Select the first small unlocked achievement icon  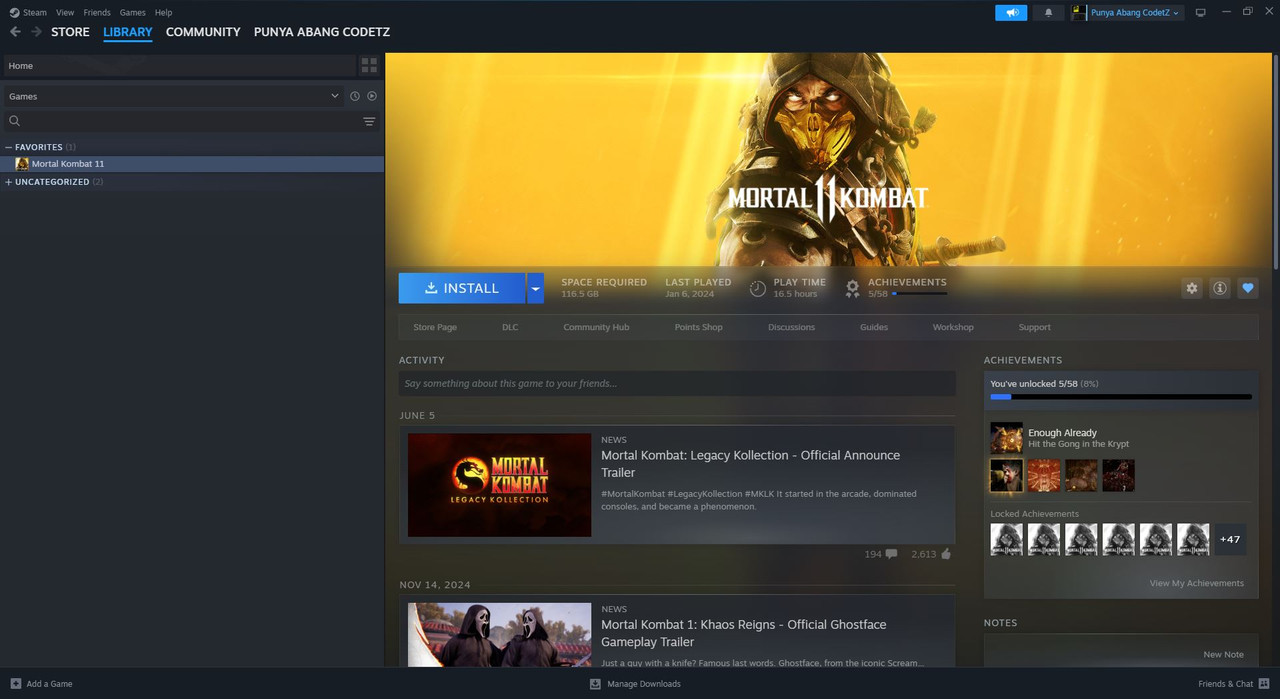pyautogui.click(x=1006, y=476)
